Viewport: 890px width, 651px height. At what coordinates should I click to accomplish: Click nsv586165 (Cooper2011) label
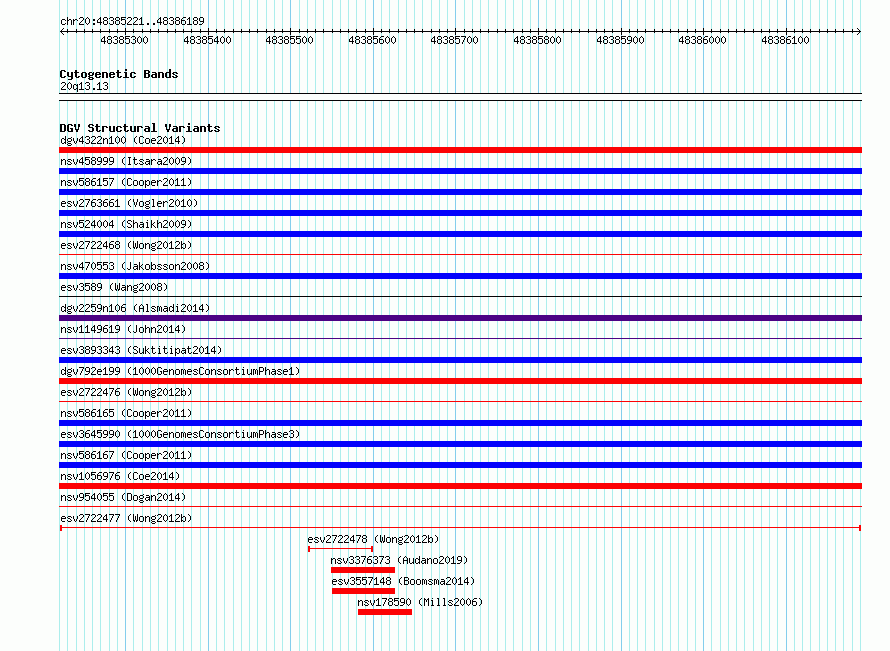[x=126, y=413]
